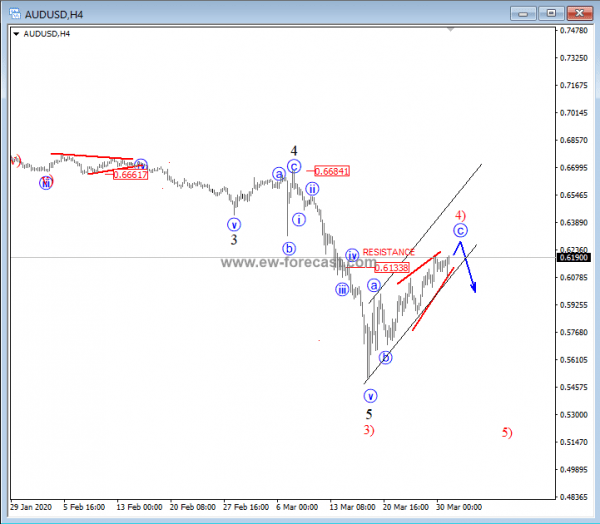Select the 0.66617 red price label

point(130,174)
